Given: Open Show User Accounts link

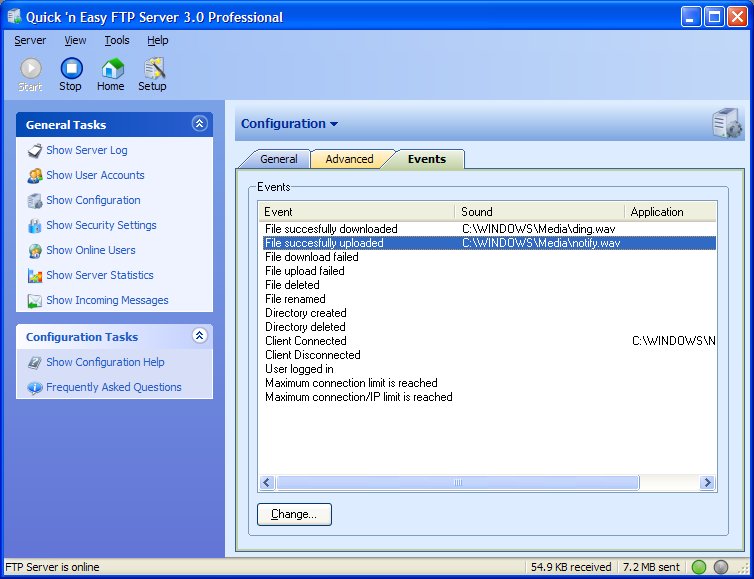Looking at the screenshot, I should click(x=95, y=176).
